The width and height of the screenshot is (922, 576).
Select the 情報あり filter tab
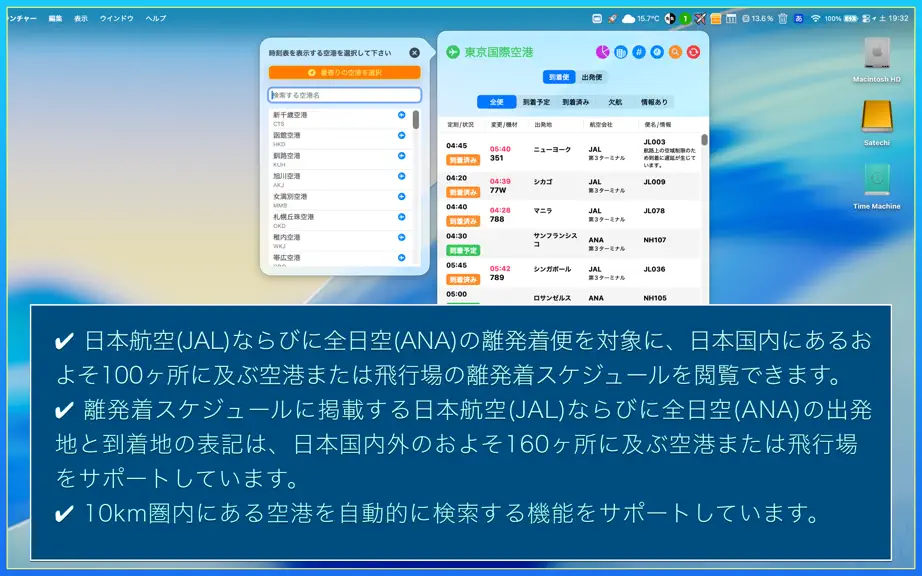pyautogui.click(x=654, y=102)
